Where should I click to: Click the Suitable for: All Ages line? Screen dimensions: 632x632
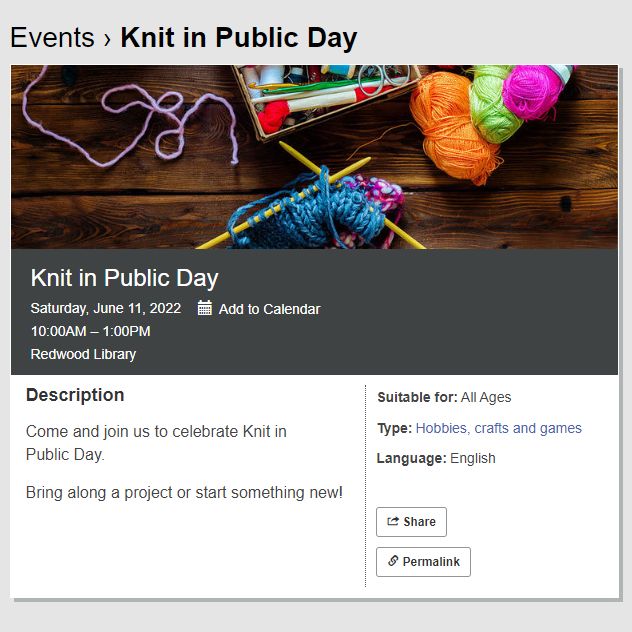(444, 397)
